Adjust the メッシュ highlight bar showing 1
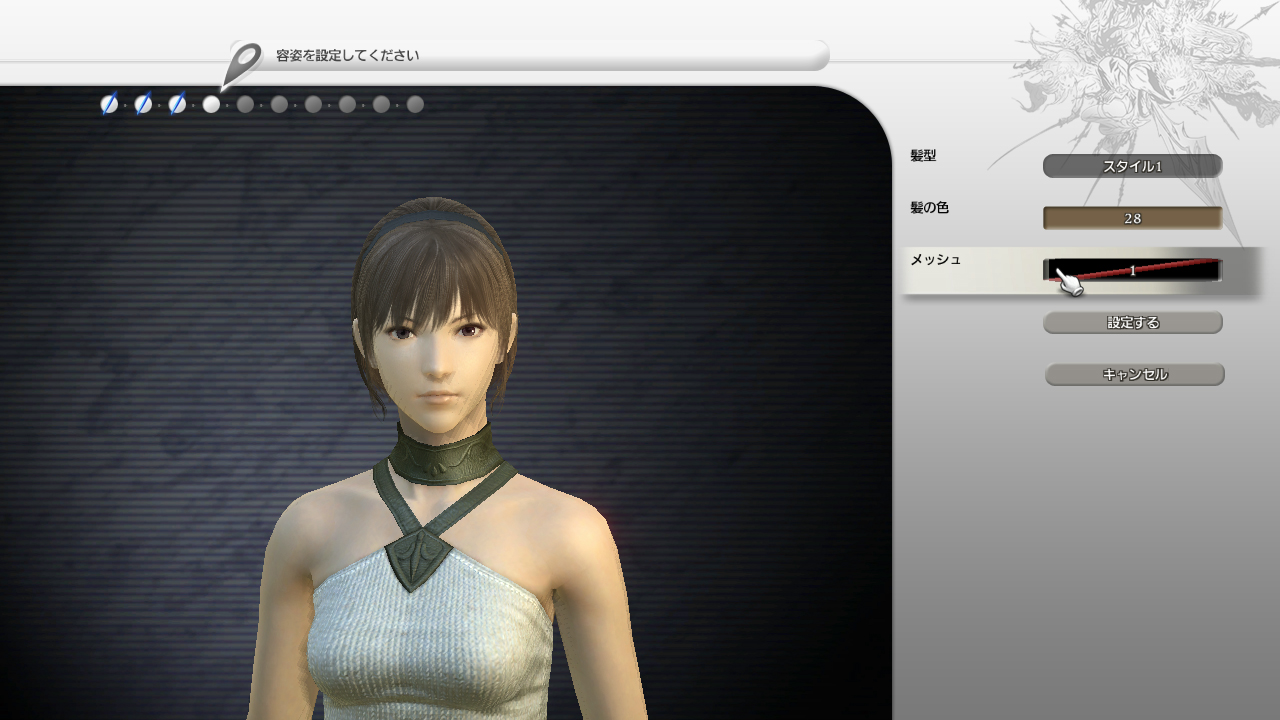Image resolution: width=1280 pixels, height=720 pixels. tap(1132, 270)
